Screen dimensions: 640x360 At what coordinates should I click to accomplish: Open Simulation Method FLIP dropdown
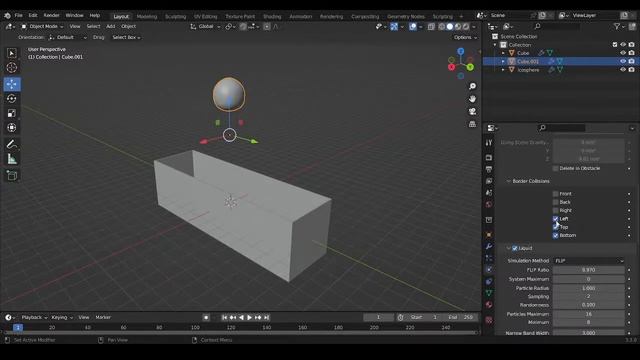pos(589,261)
